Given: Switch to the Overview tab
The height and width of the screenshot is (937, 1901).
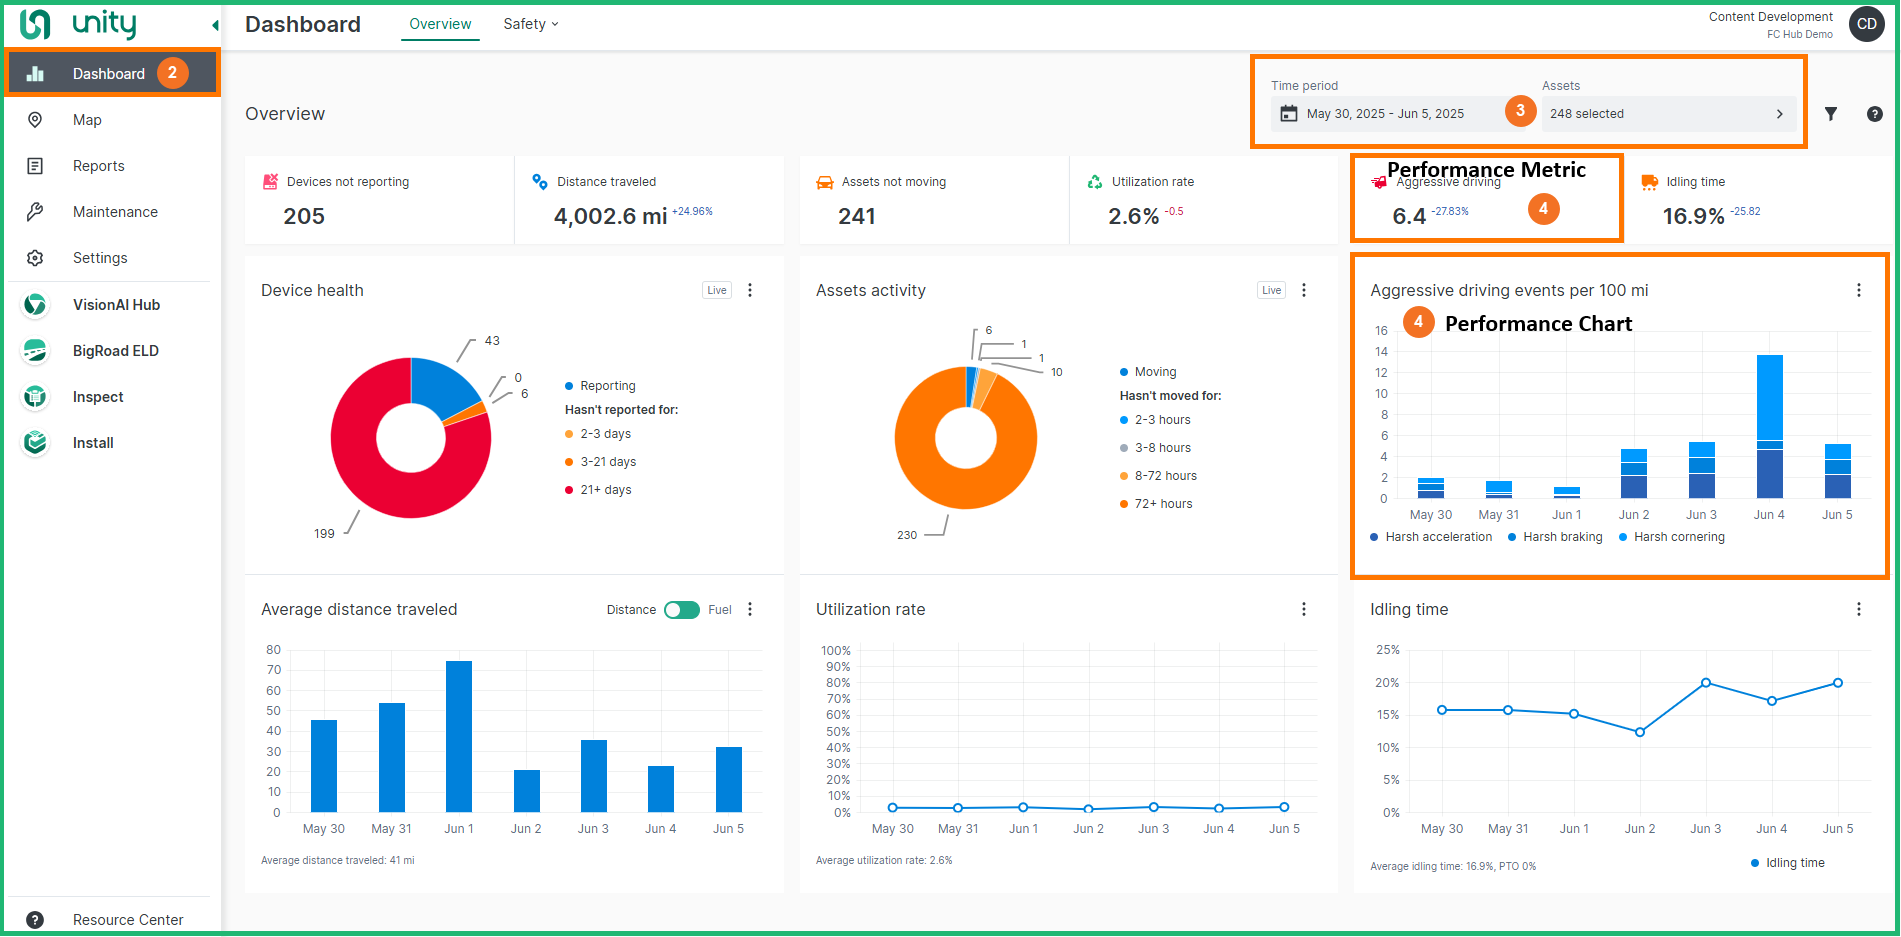Looking at the screenshot, I should click(440, 24).
